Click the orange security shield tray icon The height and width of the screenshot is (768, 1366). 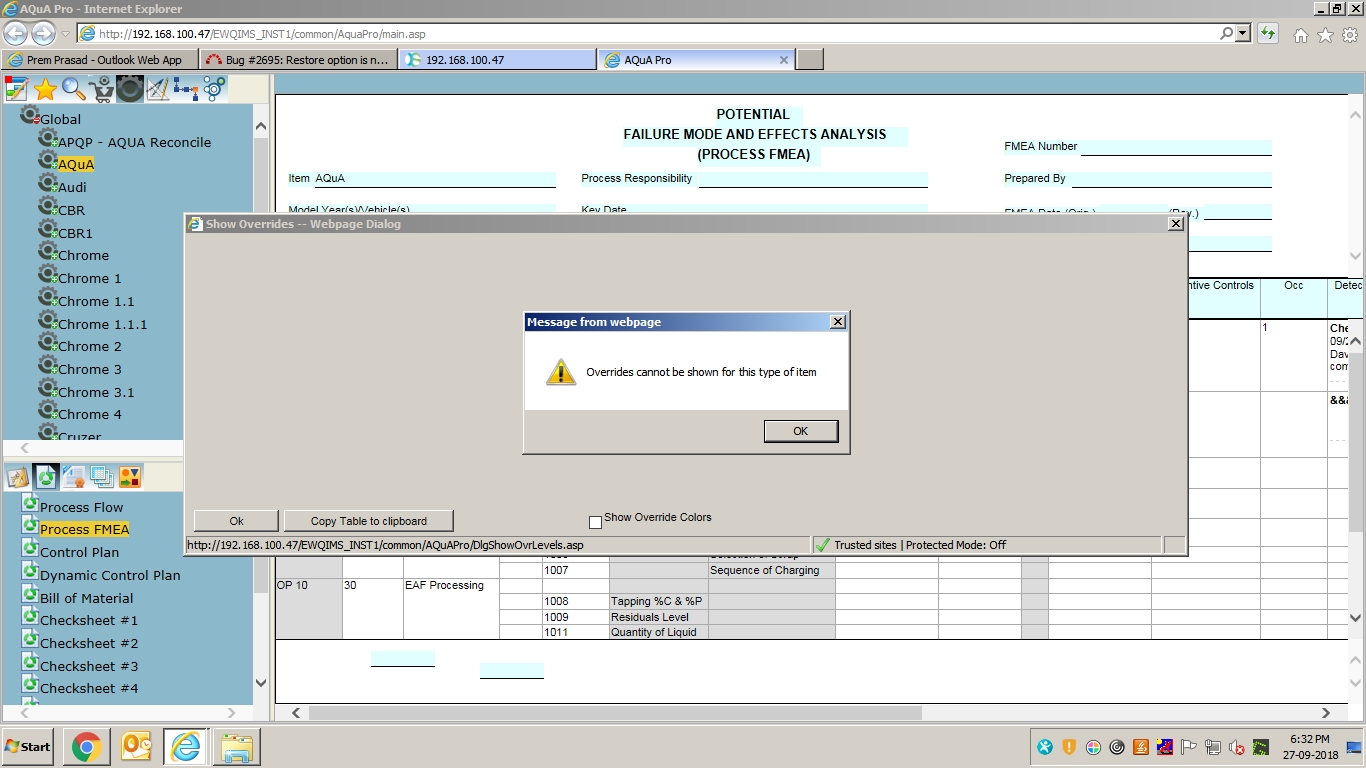point(1069,747)
